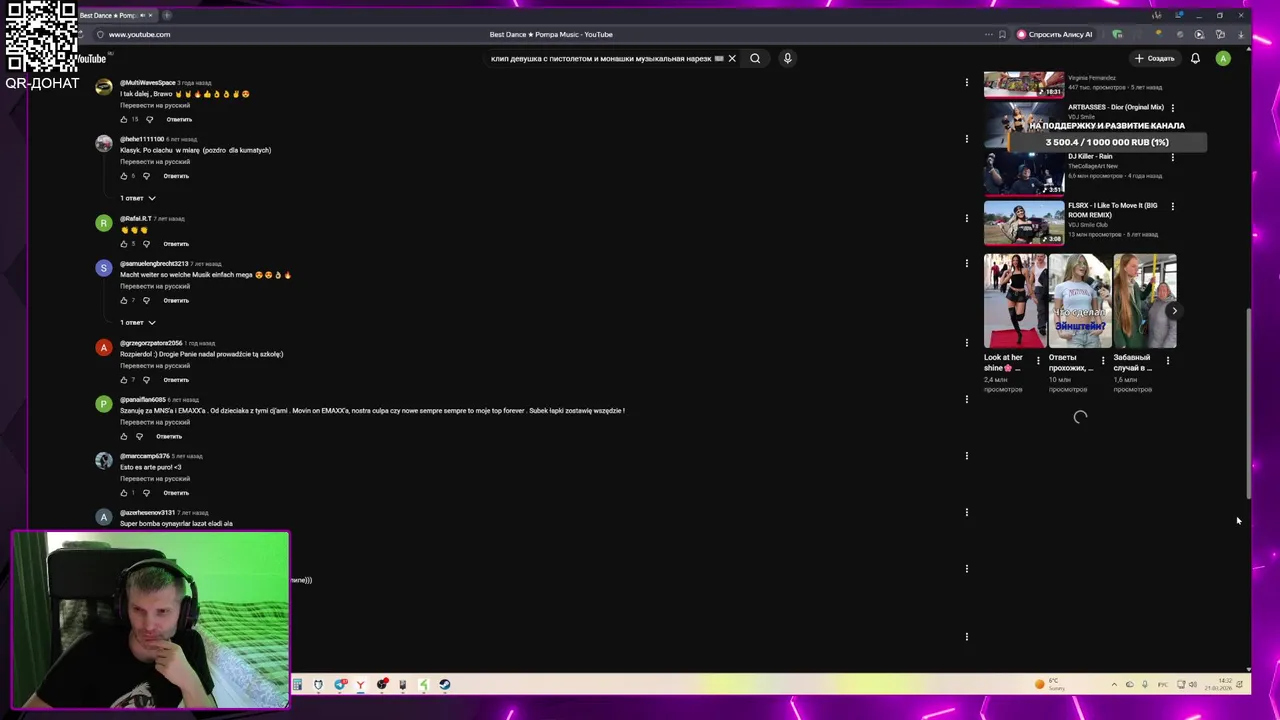Open Steam from the taskbar
The width and height of the screenshot is (1280, 720).
pyautogui.click(x=445, y=685)
